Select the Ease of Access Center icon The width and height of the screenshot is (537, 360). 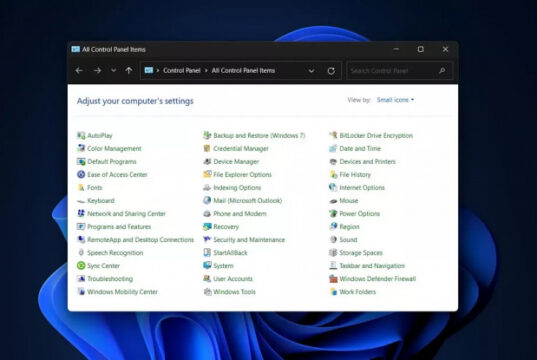tap(81, 174)
